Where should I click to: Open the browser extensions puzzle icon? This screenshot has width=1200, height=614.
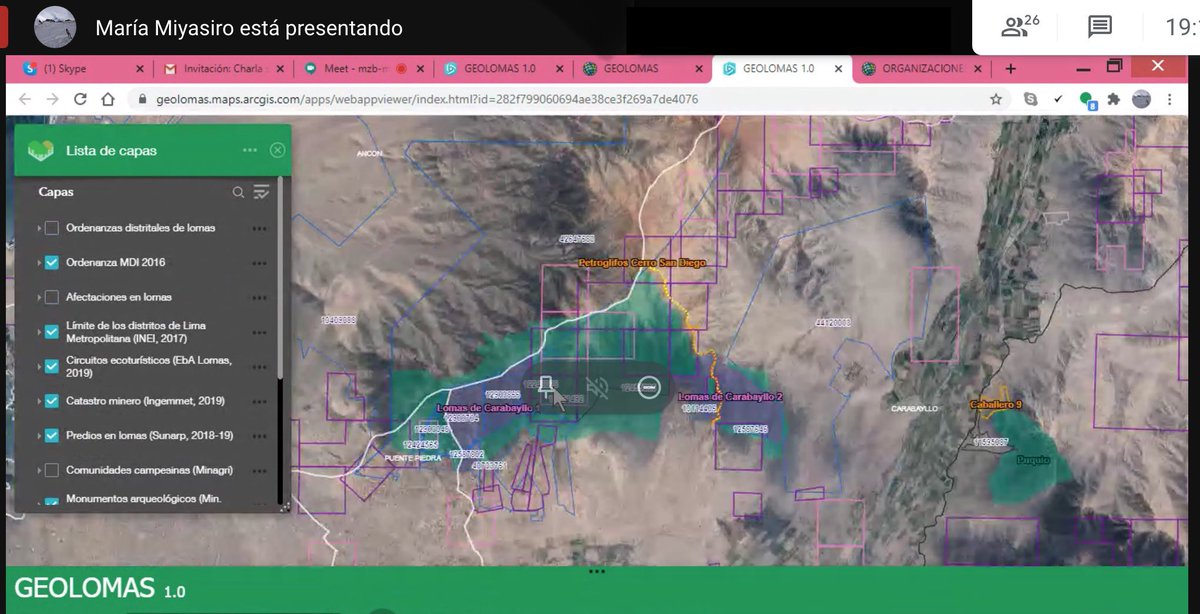[1115, 99]
